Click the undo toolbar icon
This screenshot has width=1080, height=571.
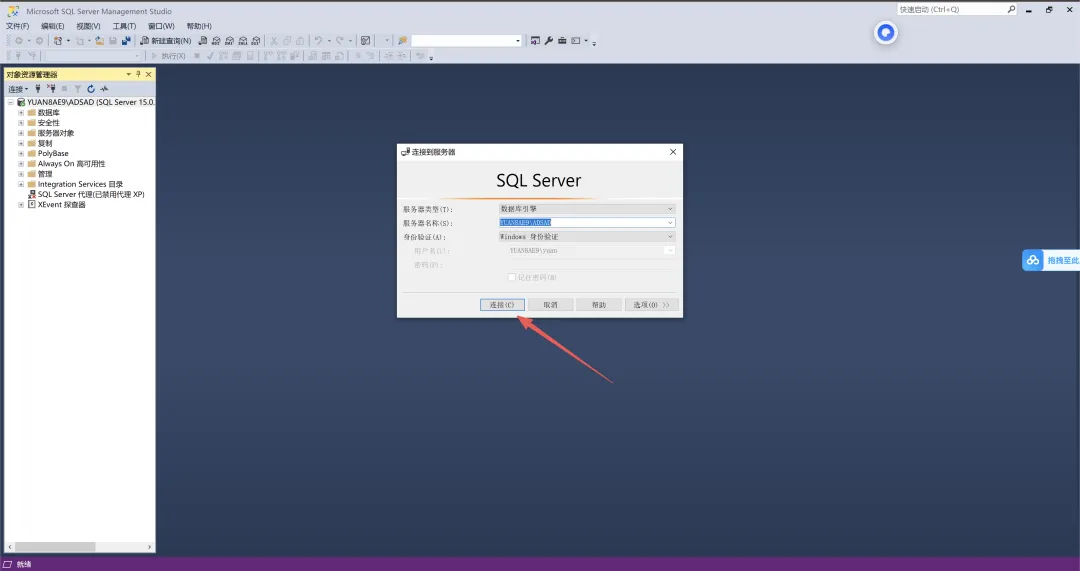click(x=318, y=41)
